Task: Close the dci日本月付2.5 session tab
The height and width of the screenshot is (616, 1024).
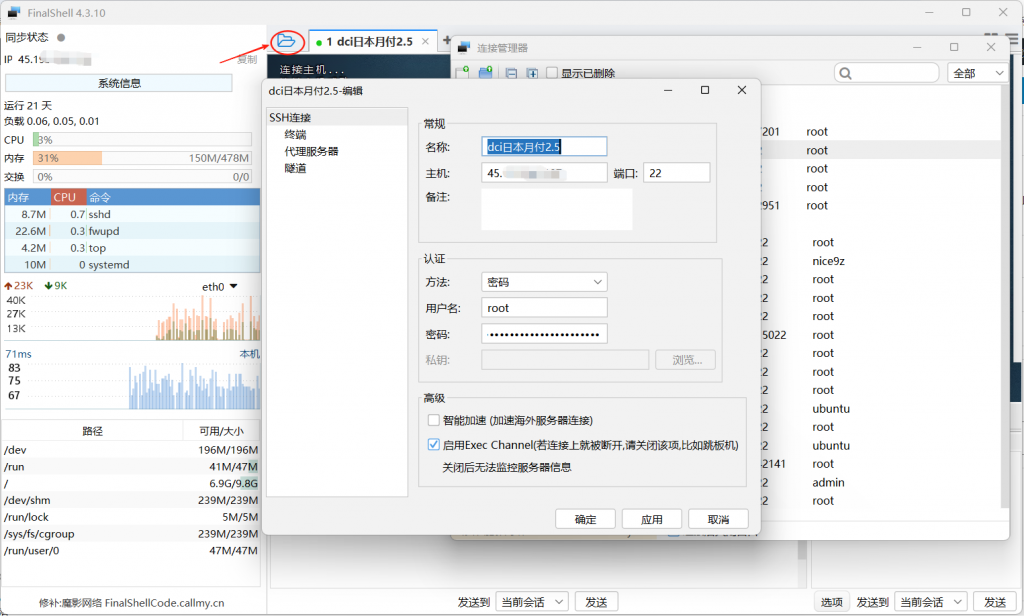Action: pos(425,42)
